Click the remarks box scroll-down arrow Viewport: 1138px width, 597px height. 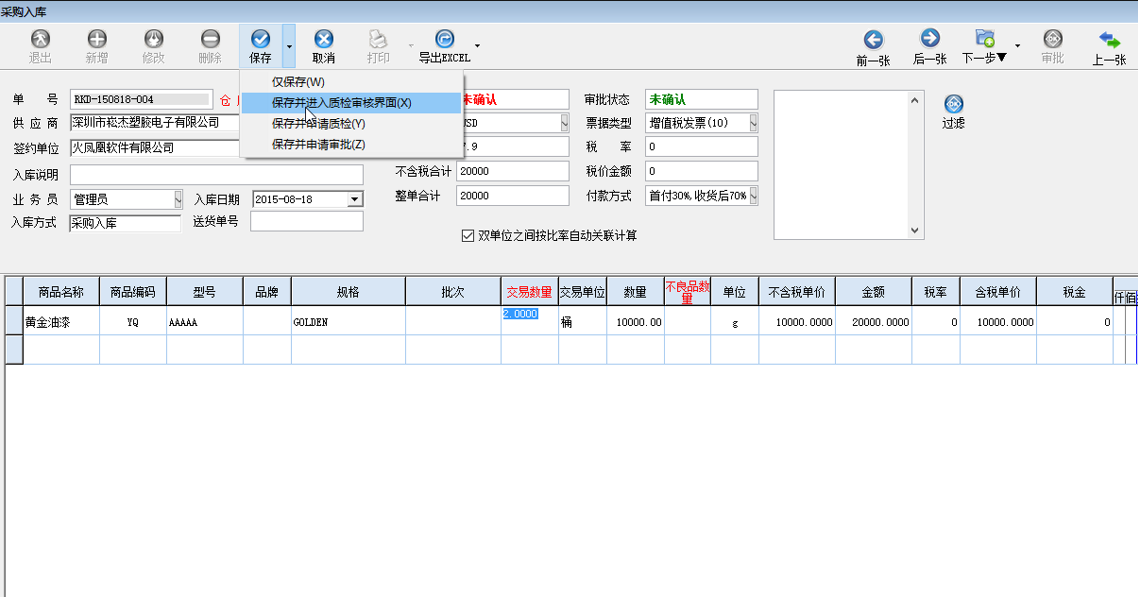click(x=915, y=230)
